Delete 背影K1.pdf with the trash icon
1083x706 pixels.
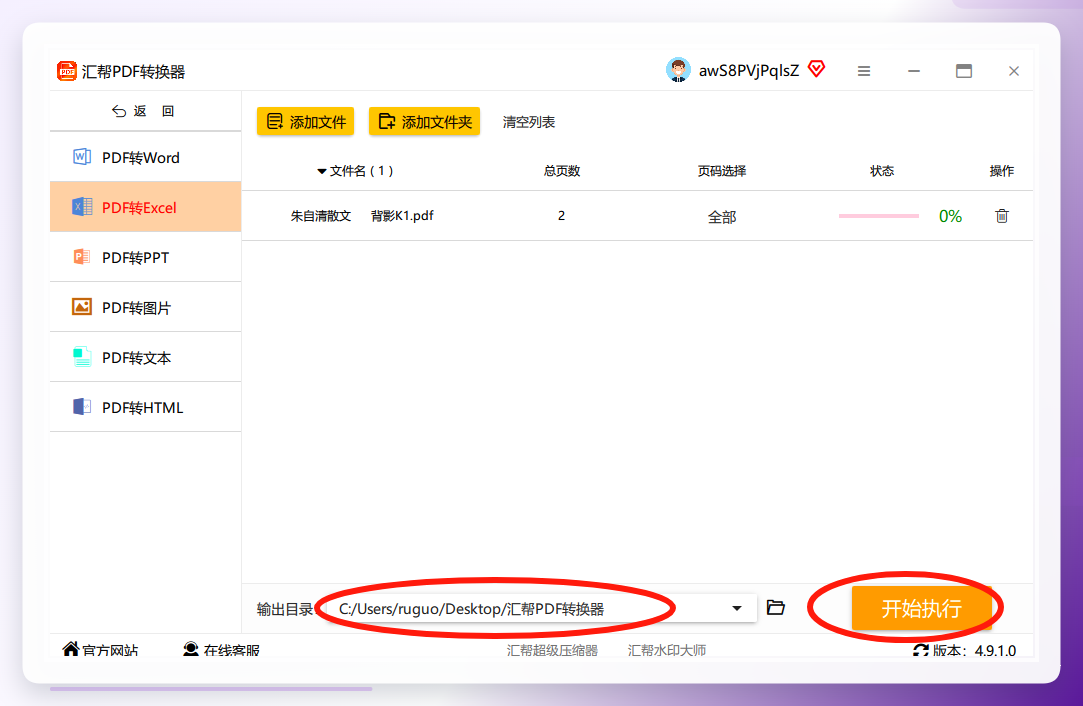click(x=1001, y=216)
